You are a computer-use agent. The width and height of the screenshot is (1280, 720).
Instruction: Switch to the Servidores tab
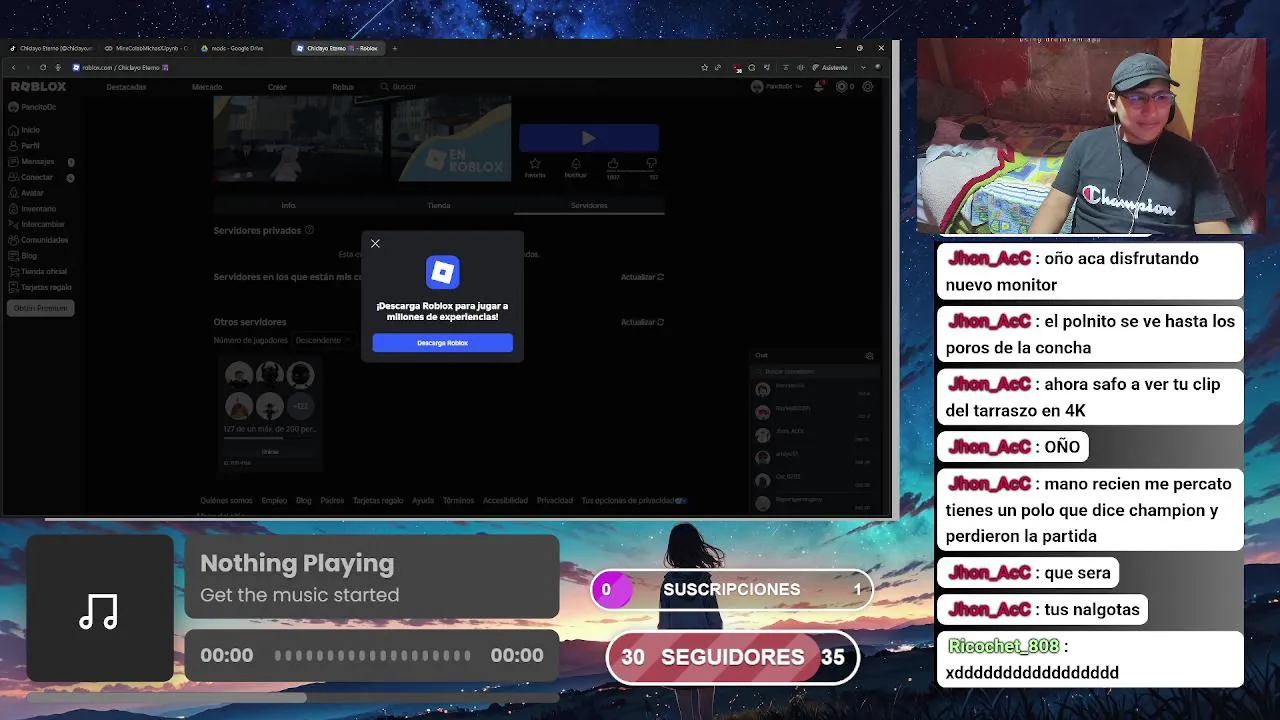coord(589,205)
